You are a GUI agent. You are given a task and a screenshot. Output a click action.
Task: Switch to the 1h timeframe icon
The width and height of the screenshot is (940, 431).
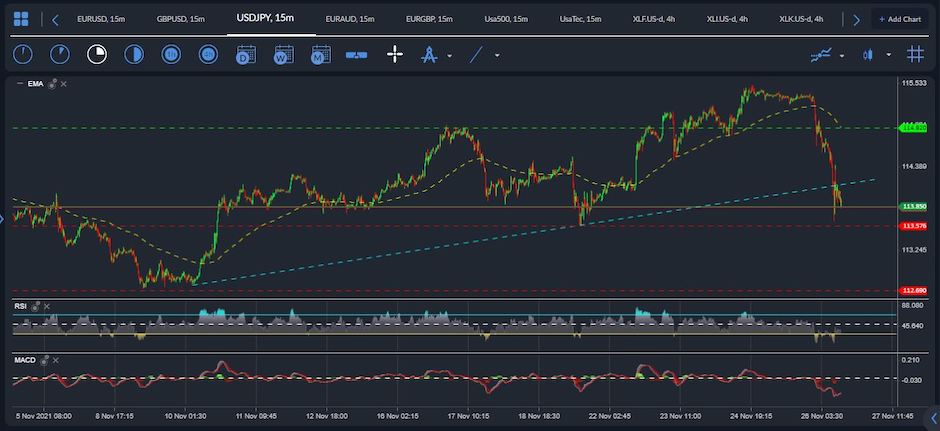pyautogui.click(x=171, y=55)
